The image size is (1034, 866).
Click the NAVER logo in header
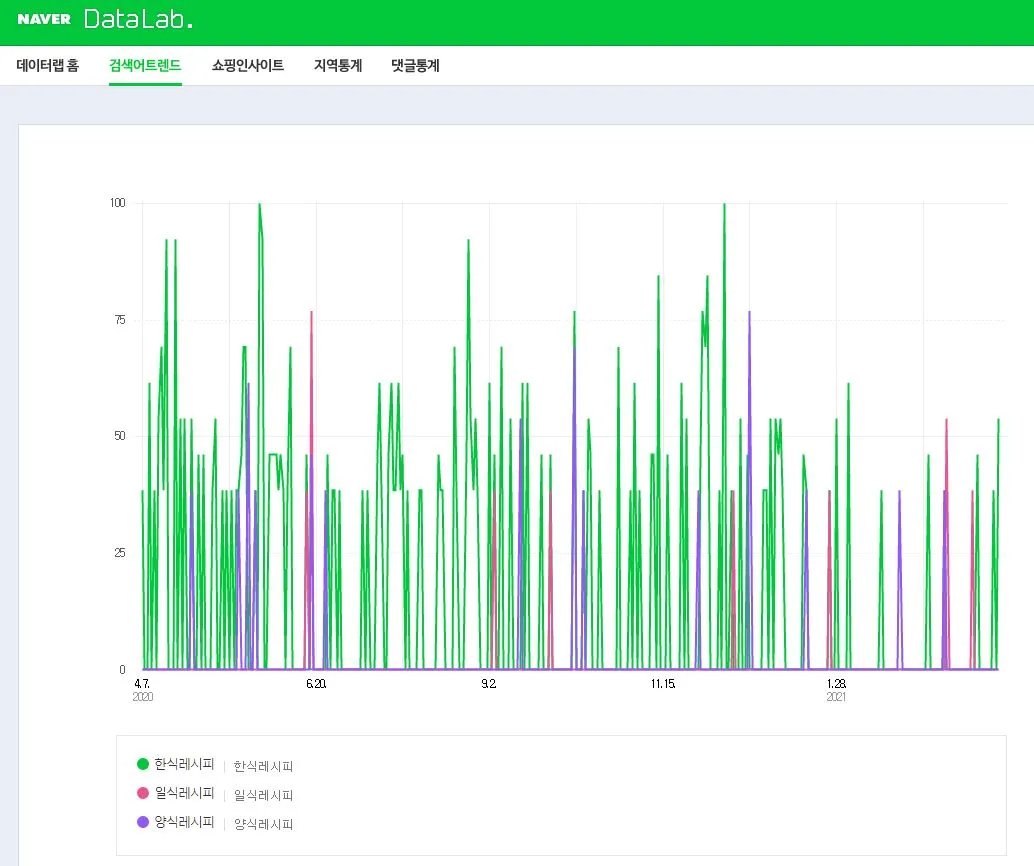[x=44, y=19]
